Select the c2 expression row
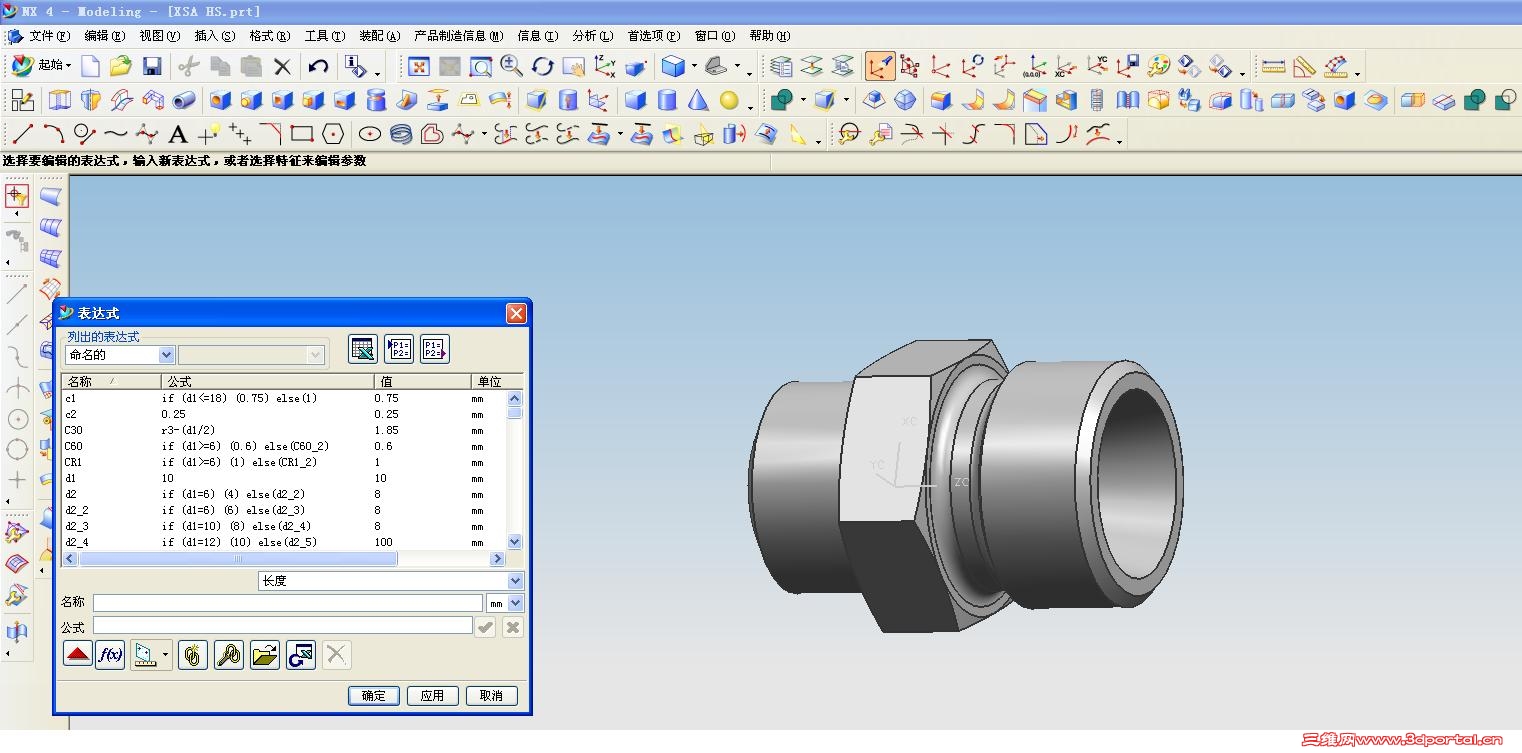Image resolution: width=1522 pixels, height=753 pixels. click(284, 415)
